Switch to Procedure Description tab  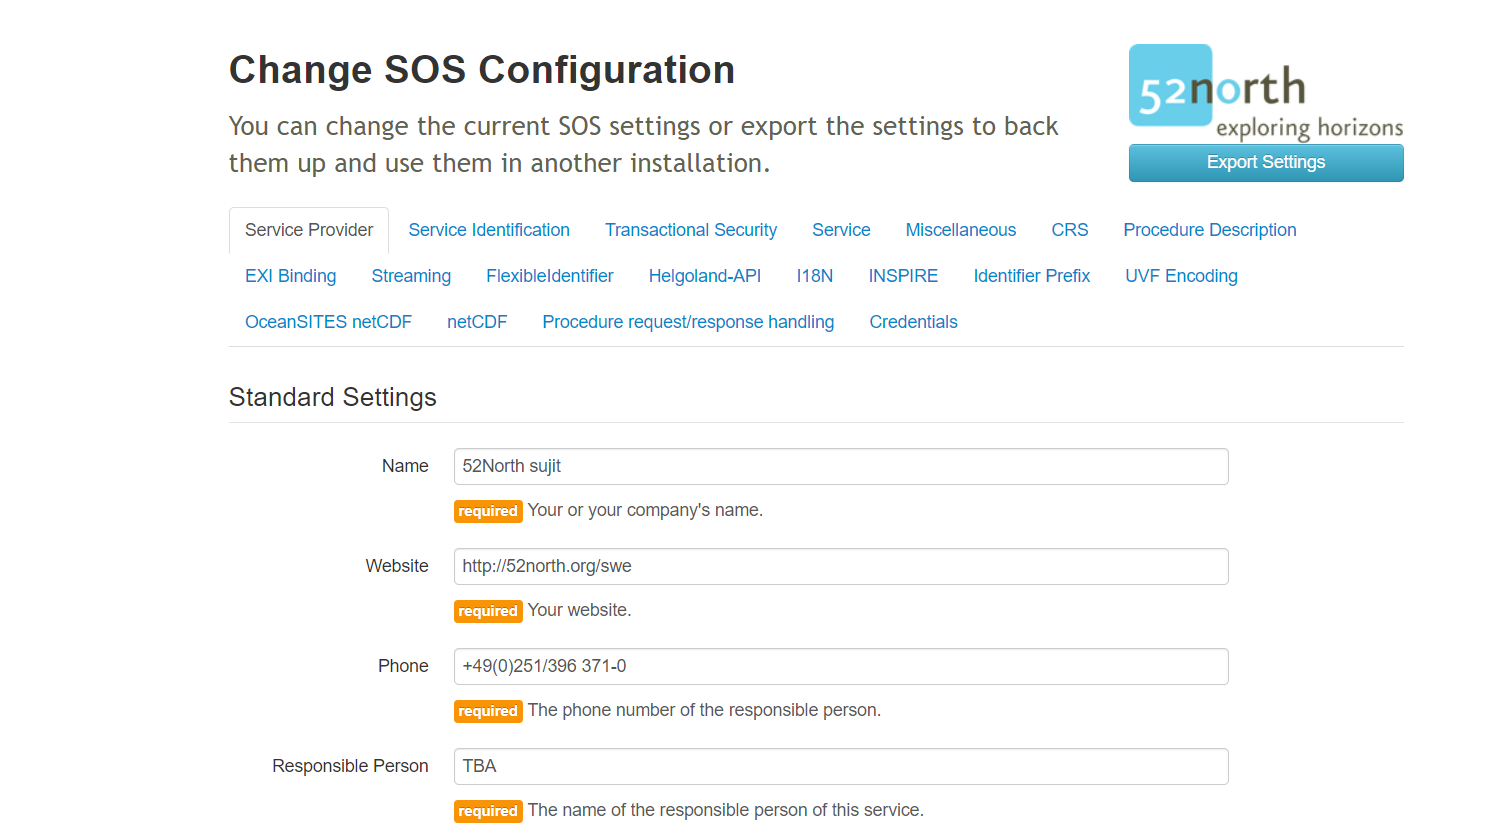click(x=1210, y=230)
